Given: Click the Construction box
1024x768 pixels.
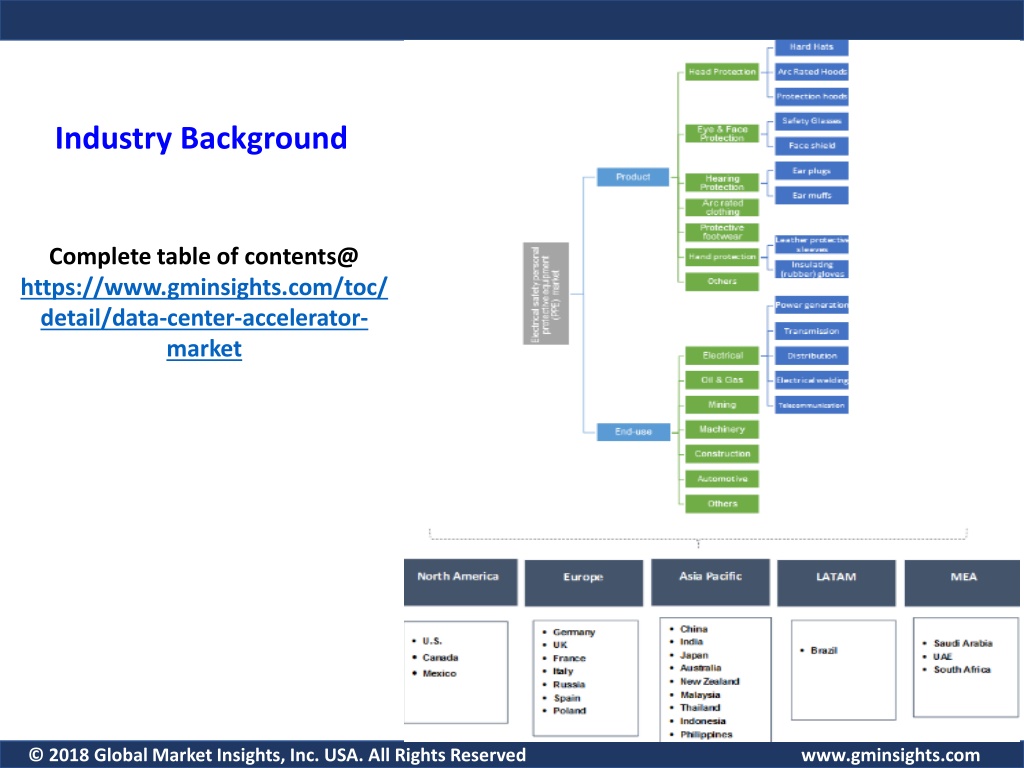Looking at the screenshot, I should (x=722, y=454).
